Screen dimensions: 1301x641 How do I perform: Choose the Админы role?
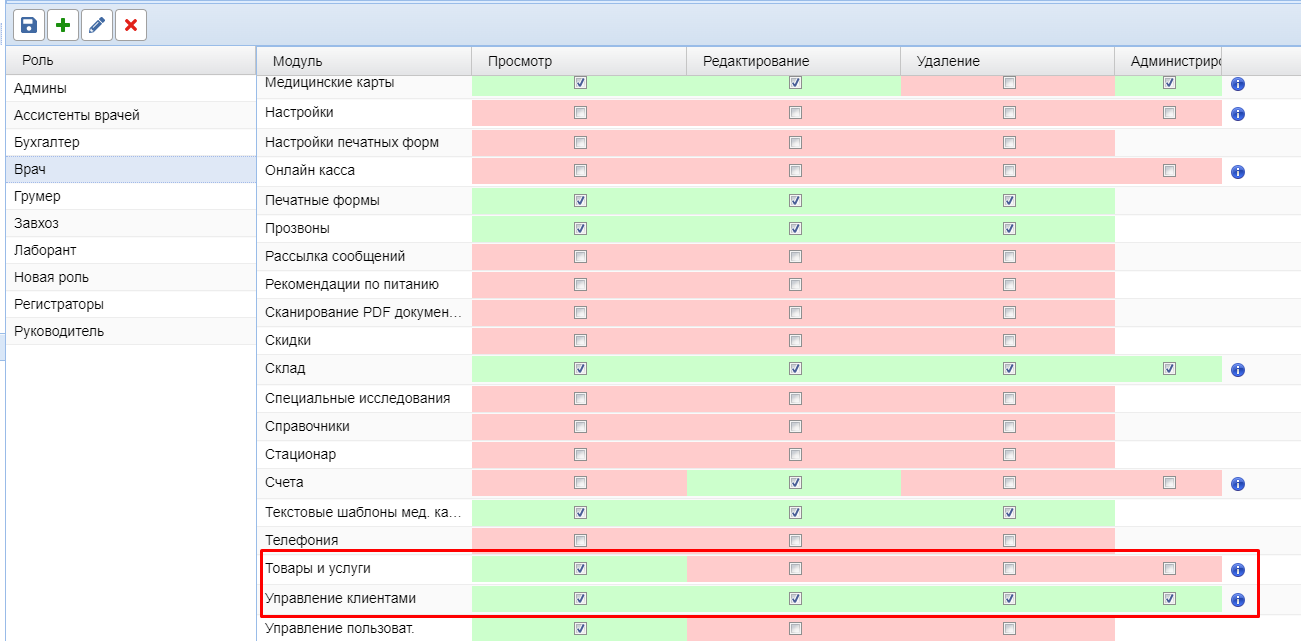click(x=40, y=88)
